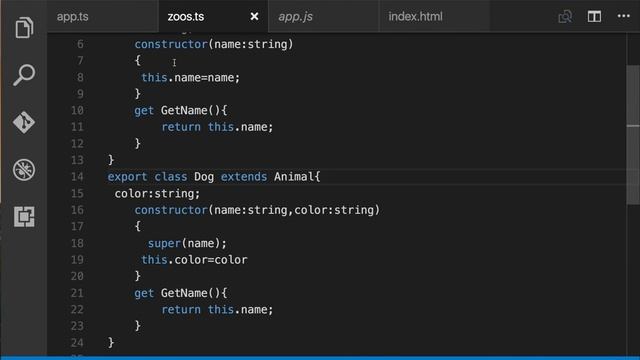Click 'Dog' class name on line 14

click(x=204, y=177)
